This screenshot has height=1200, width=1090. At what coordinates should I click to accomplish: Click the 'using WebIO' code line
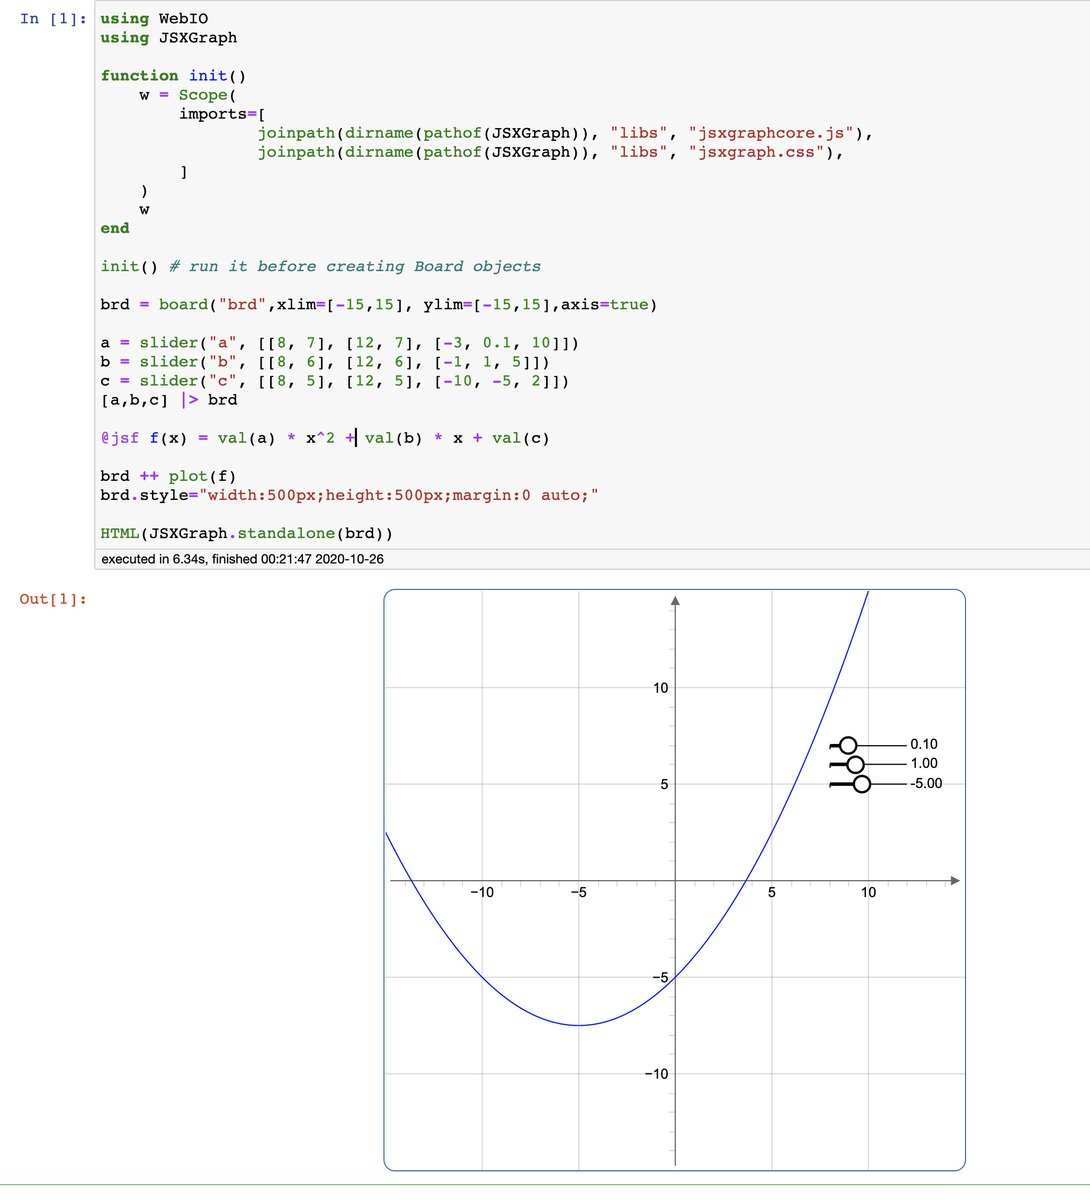point(154,19)
